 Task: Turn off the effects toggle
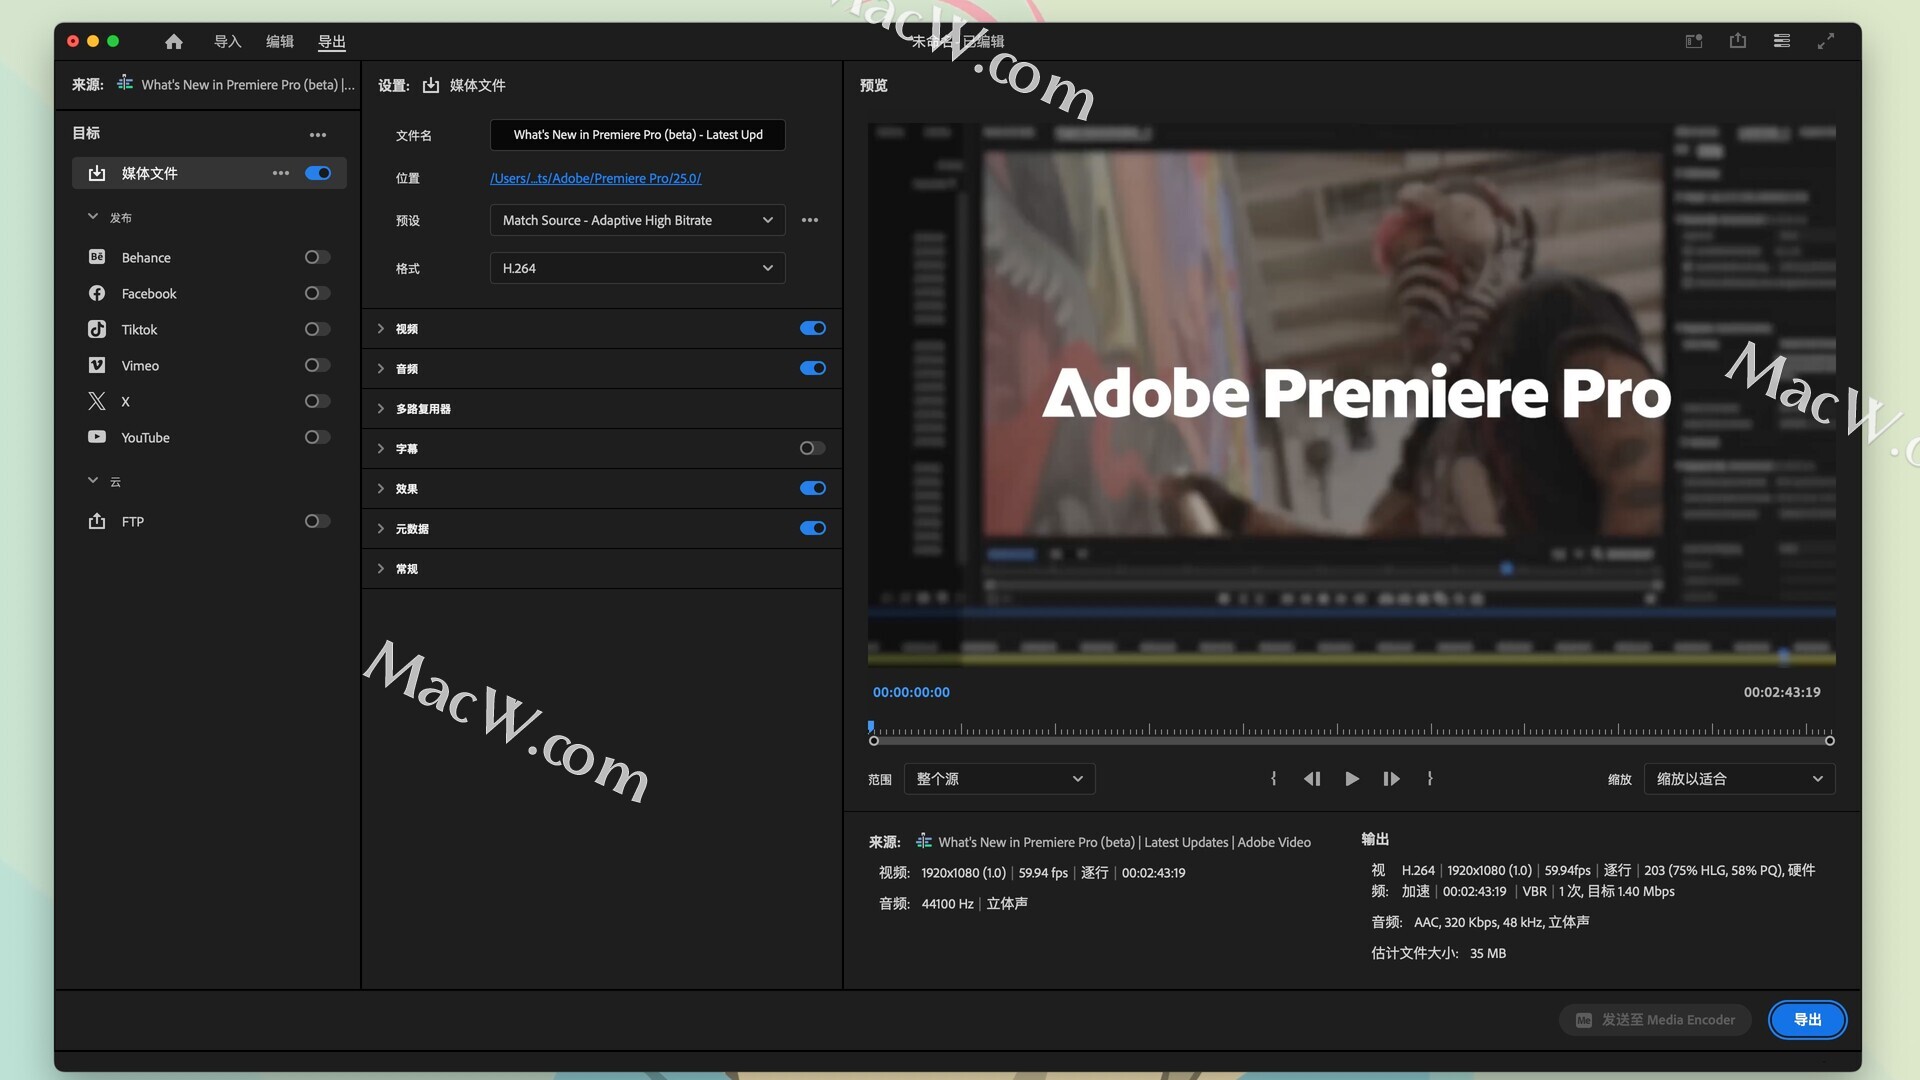813,488
